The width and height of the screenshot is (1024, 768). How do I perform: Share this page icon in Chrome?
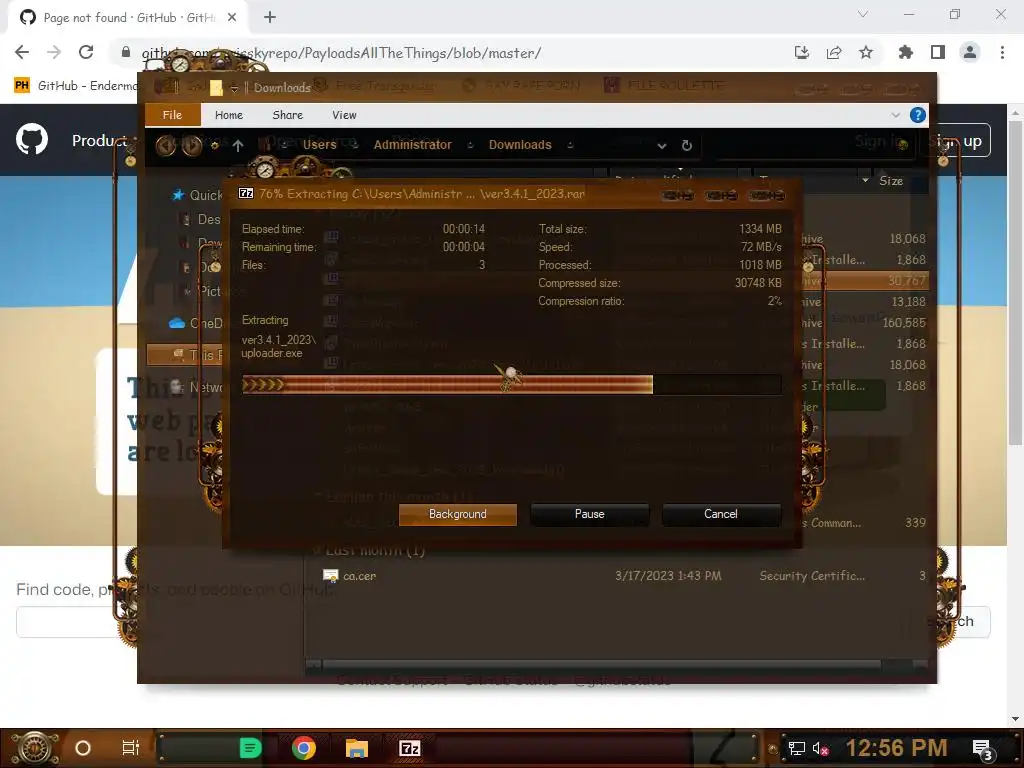tap(834, 52)
